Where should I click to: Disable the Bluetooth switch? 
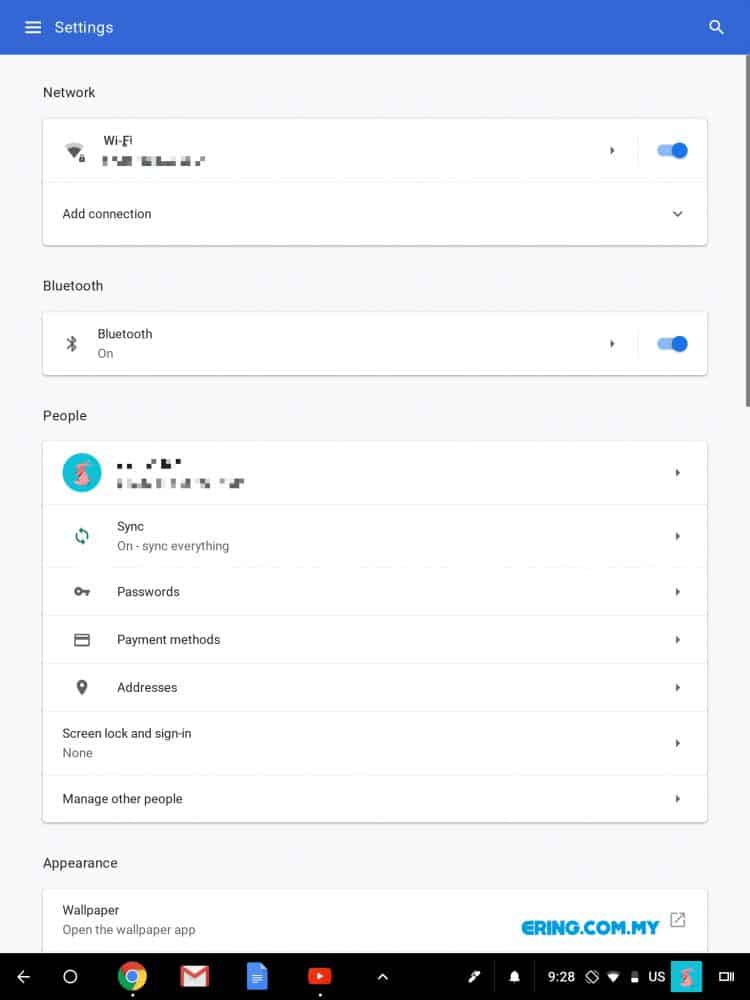(672, 344)
